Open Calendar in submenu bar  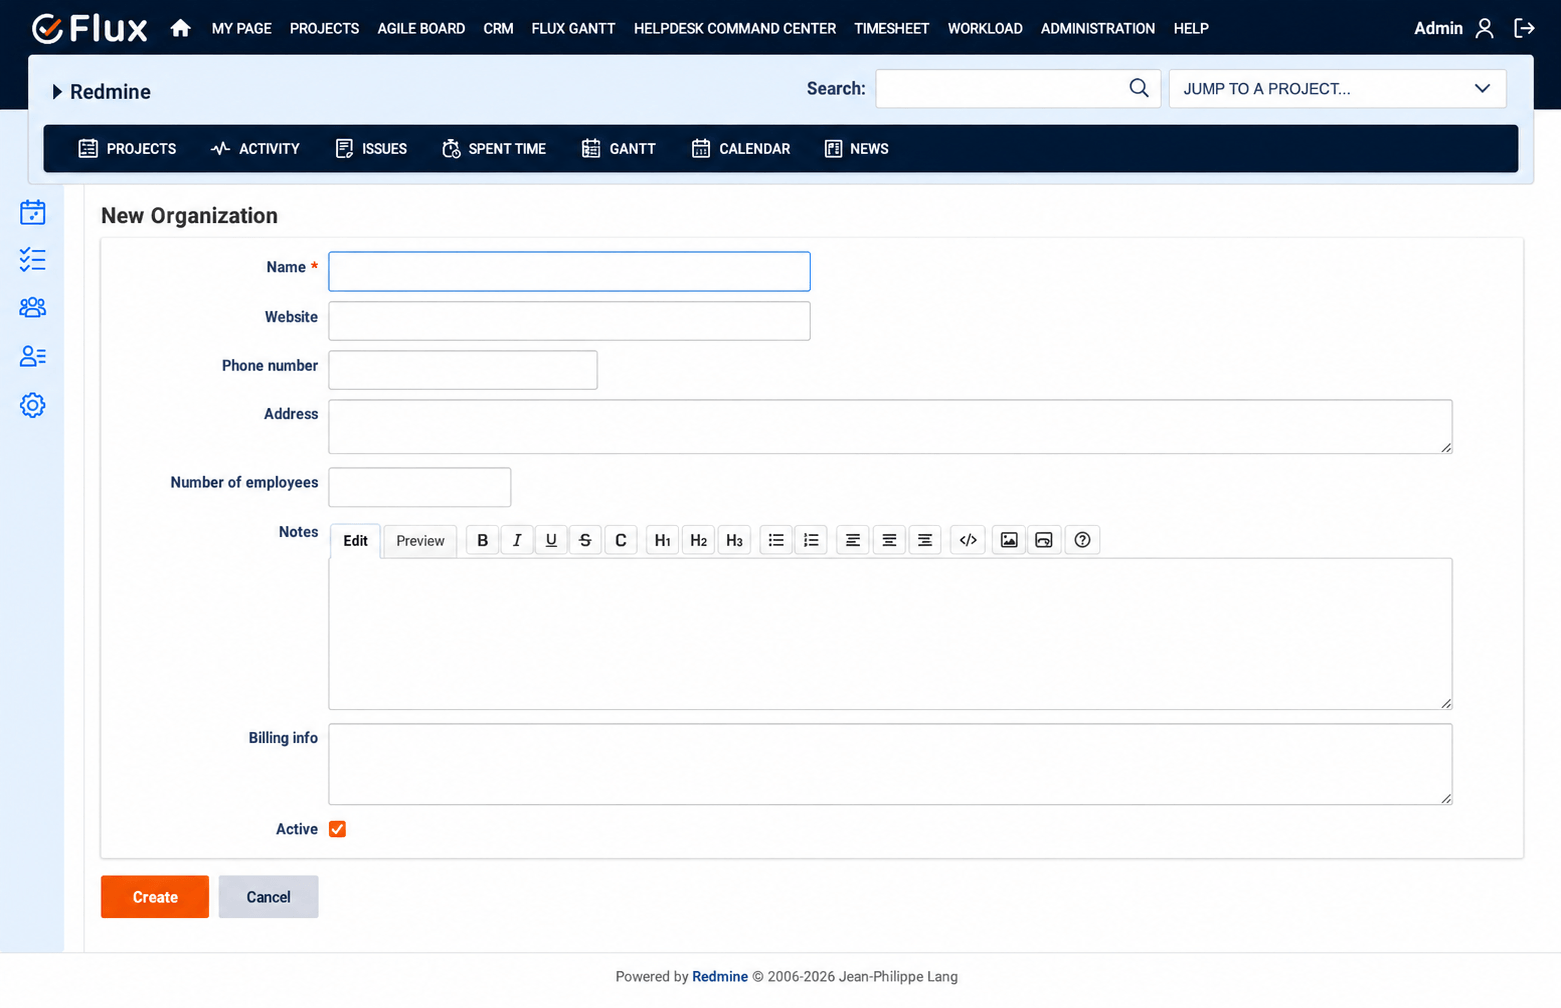pos(741,149)
